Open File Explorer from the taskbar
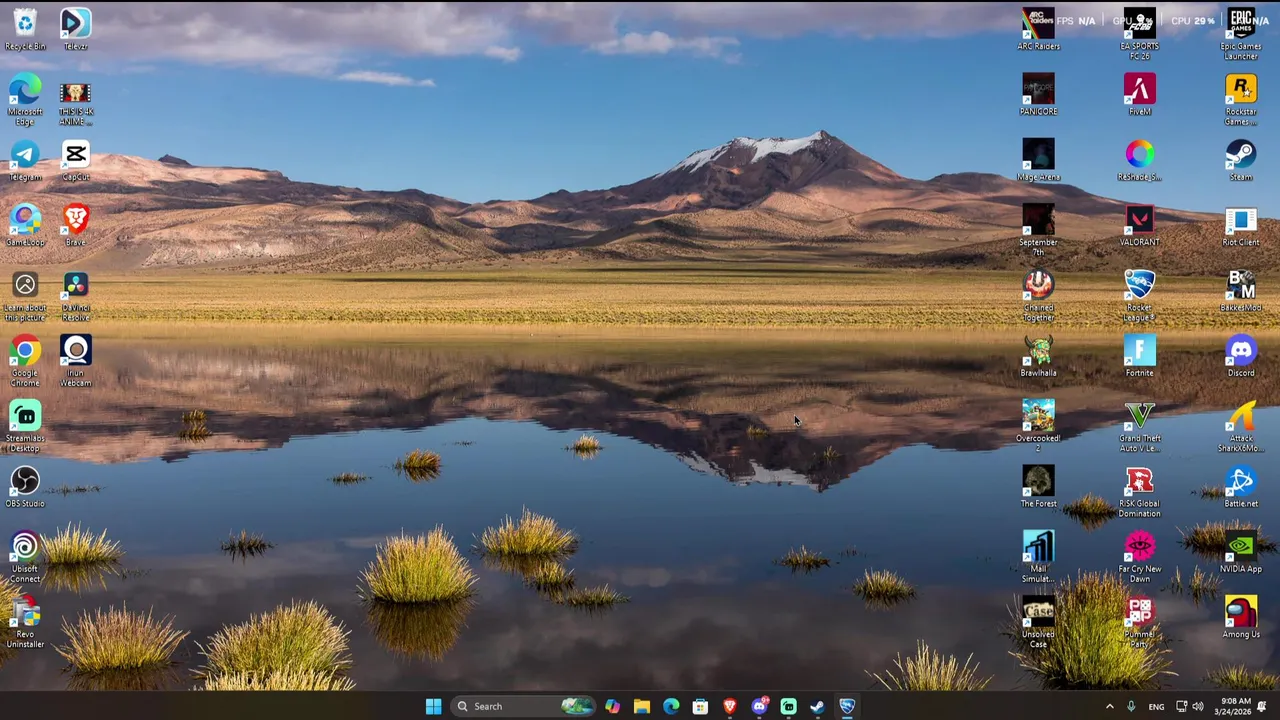Image resolution: width=1280 pixels, height=720 pixels. (641, 706)
